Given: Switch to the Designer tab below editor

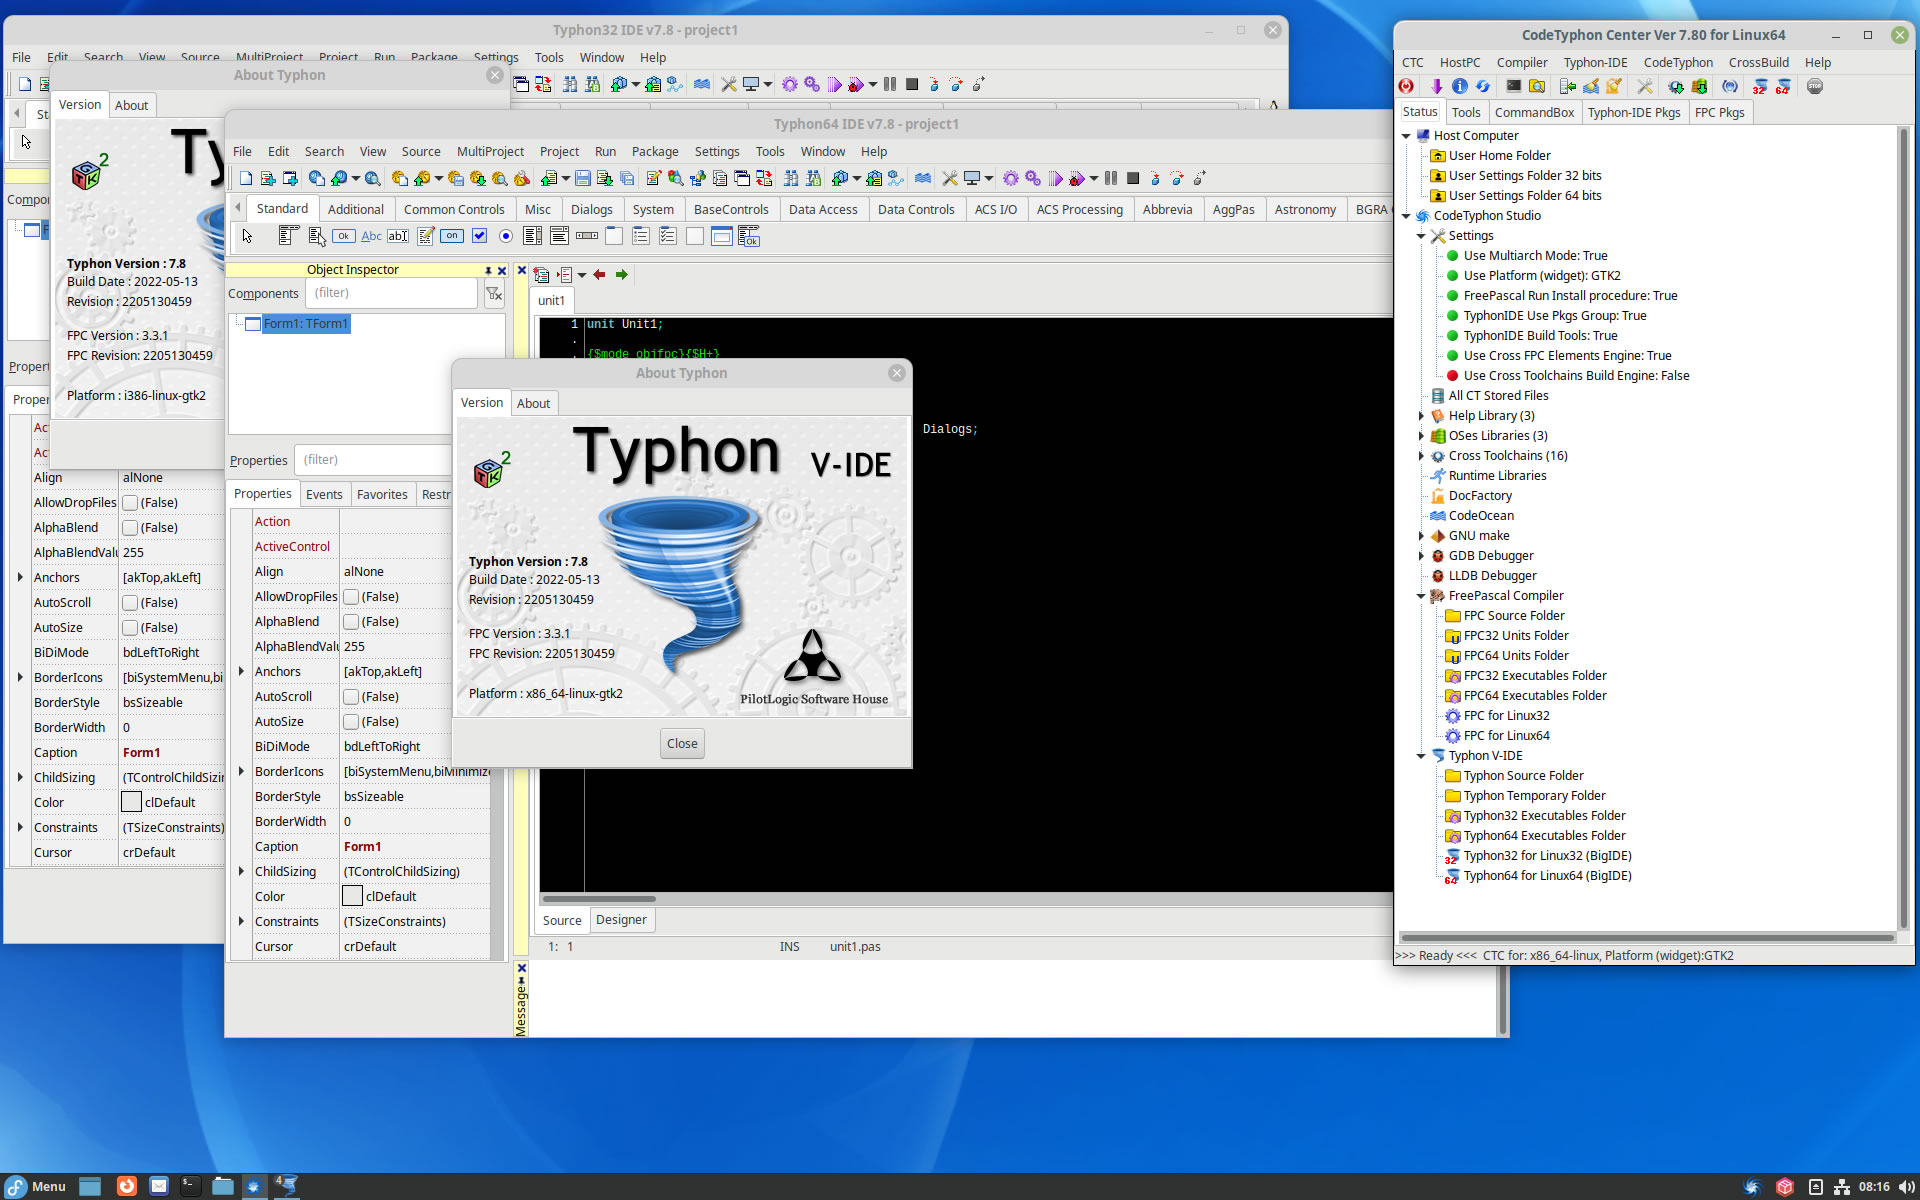Looking at the screenshot, I should pyautogui.click(x=621, y=920).
